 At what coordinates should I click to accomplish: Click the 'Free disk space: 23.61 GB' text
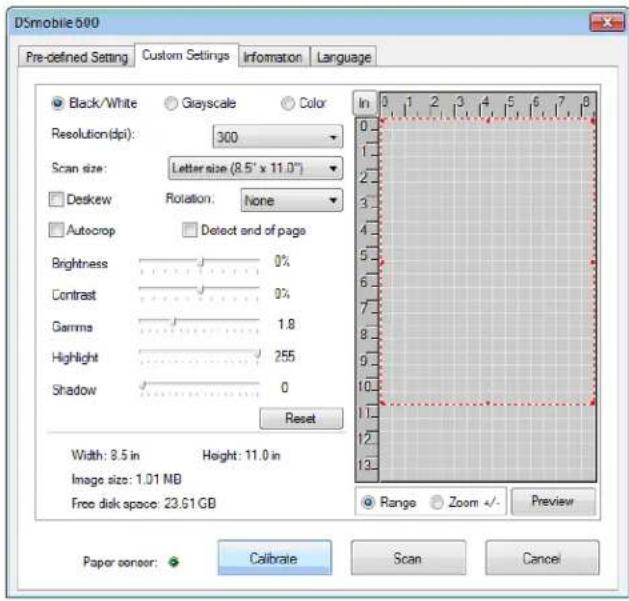coord(144,503)
